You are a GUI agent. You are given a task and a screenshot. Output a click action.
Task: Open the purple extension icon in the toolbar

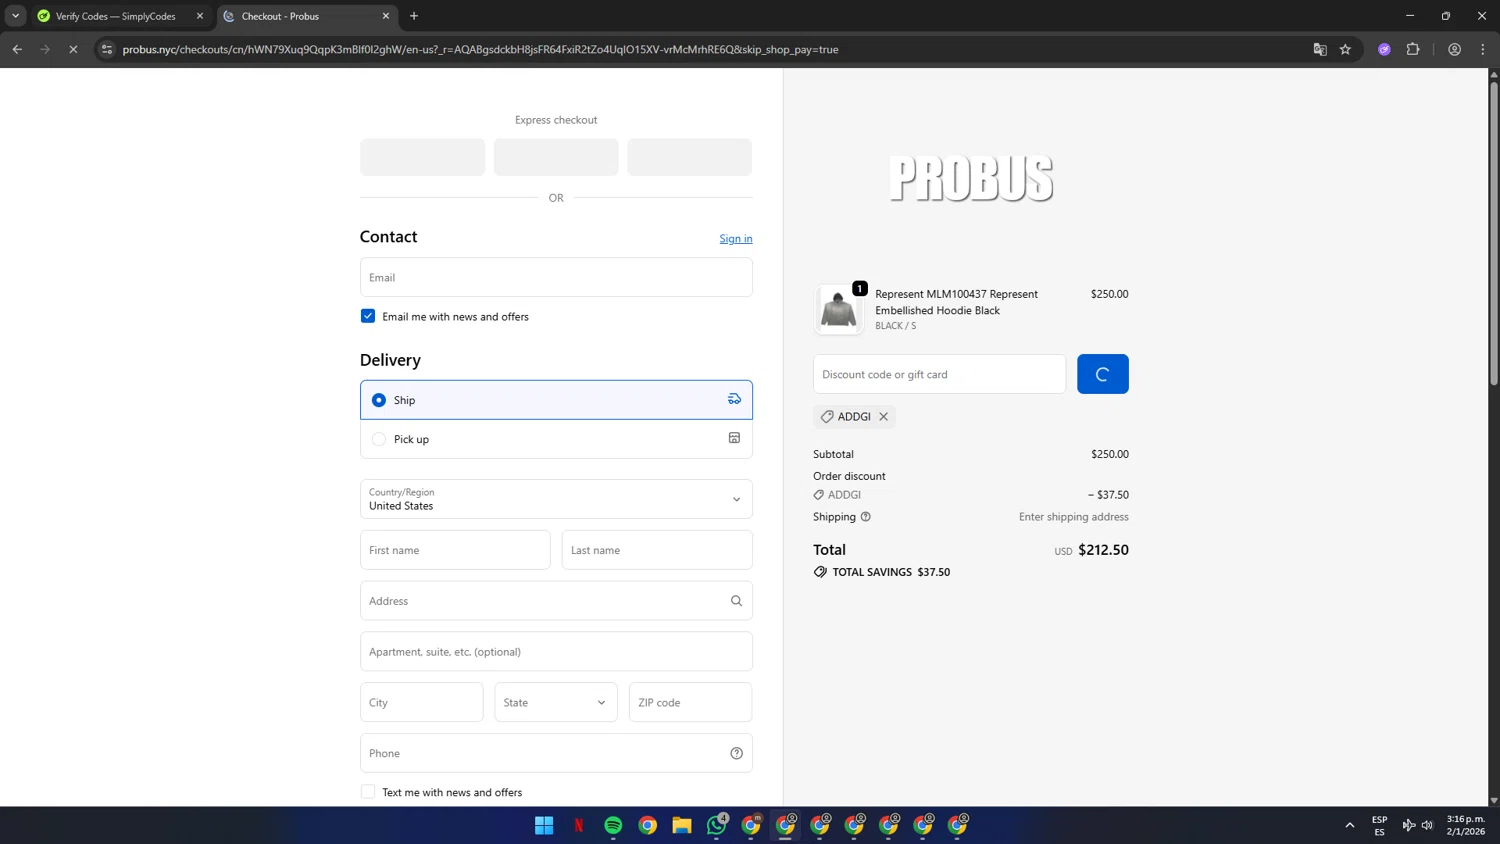tap(1384, 49)
